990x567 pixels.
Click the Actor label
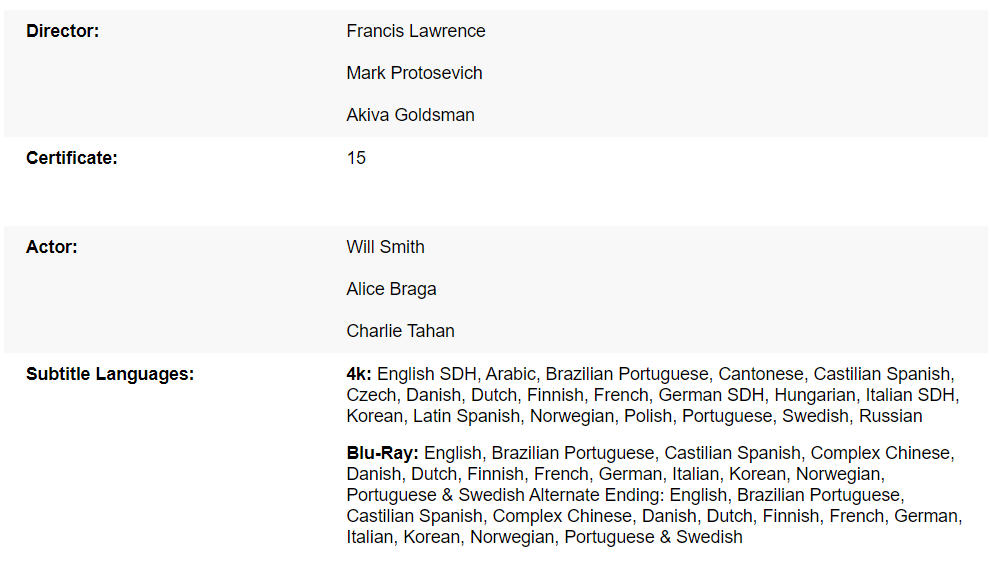click(52, 247)
